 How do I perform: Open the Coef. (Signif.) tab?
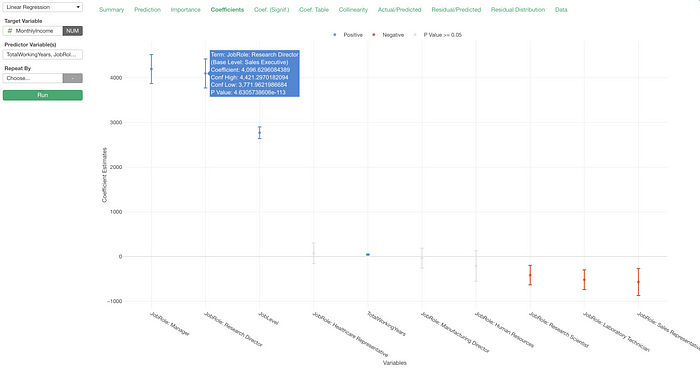click(271, 9)
